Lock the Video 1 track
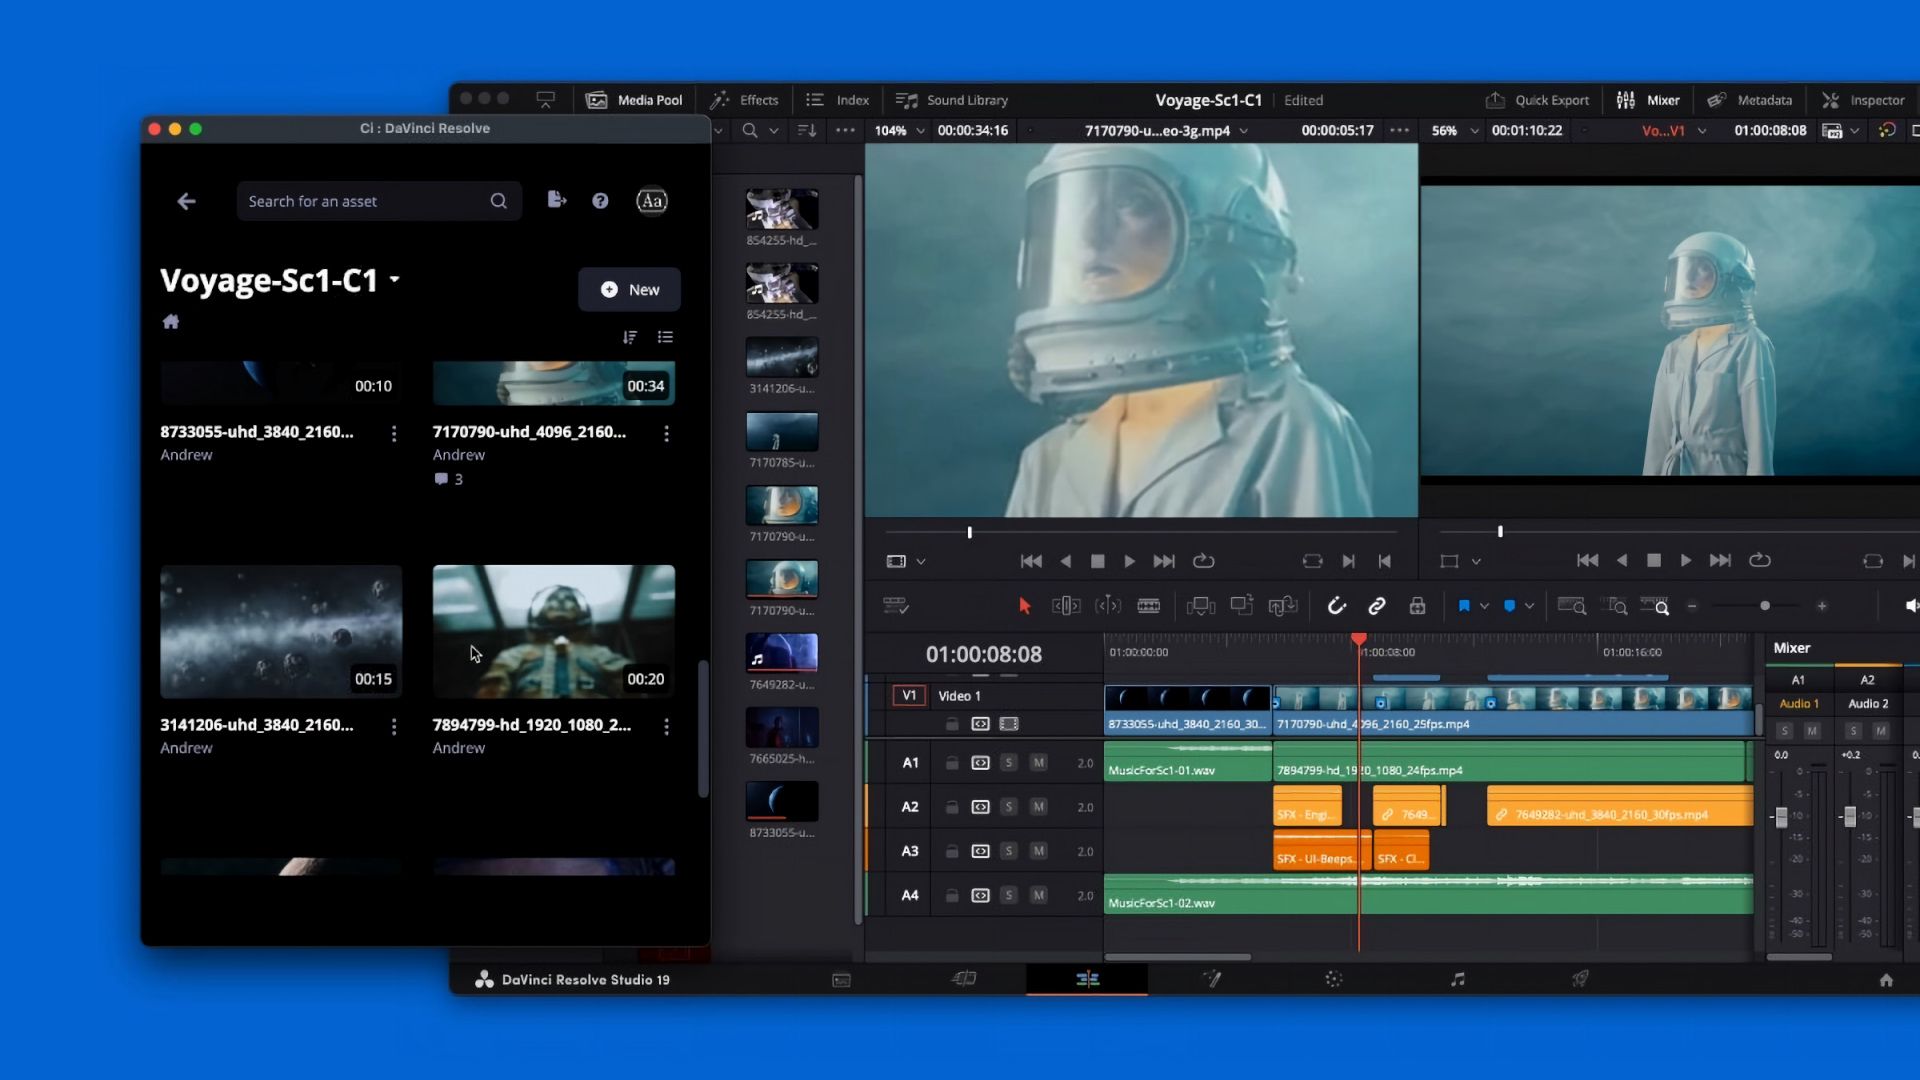This screenshot has width=1920, height=1080. click(952, 723)
